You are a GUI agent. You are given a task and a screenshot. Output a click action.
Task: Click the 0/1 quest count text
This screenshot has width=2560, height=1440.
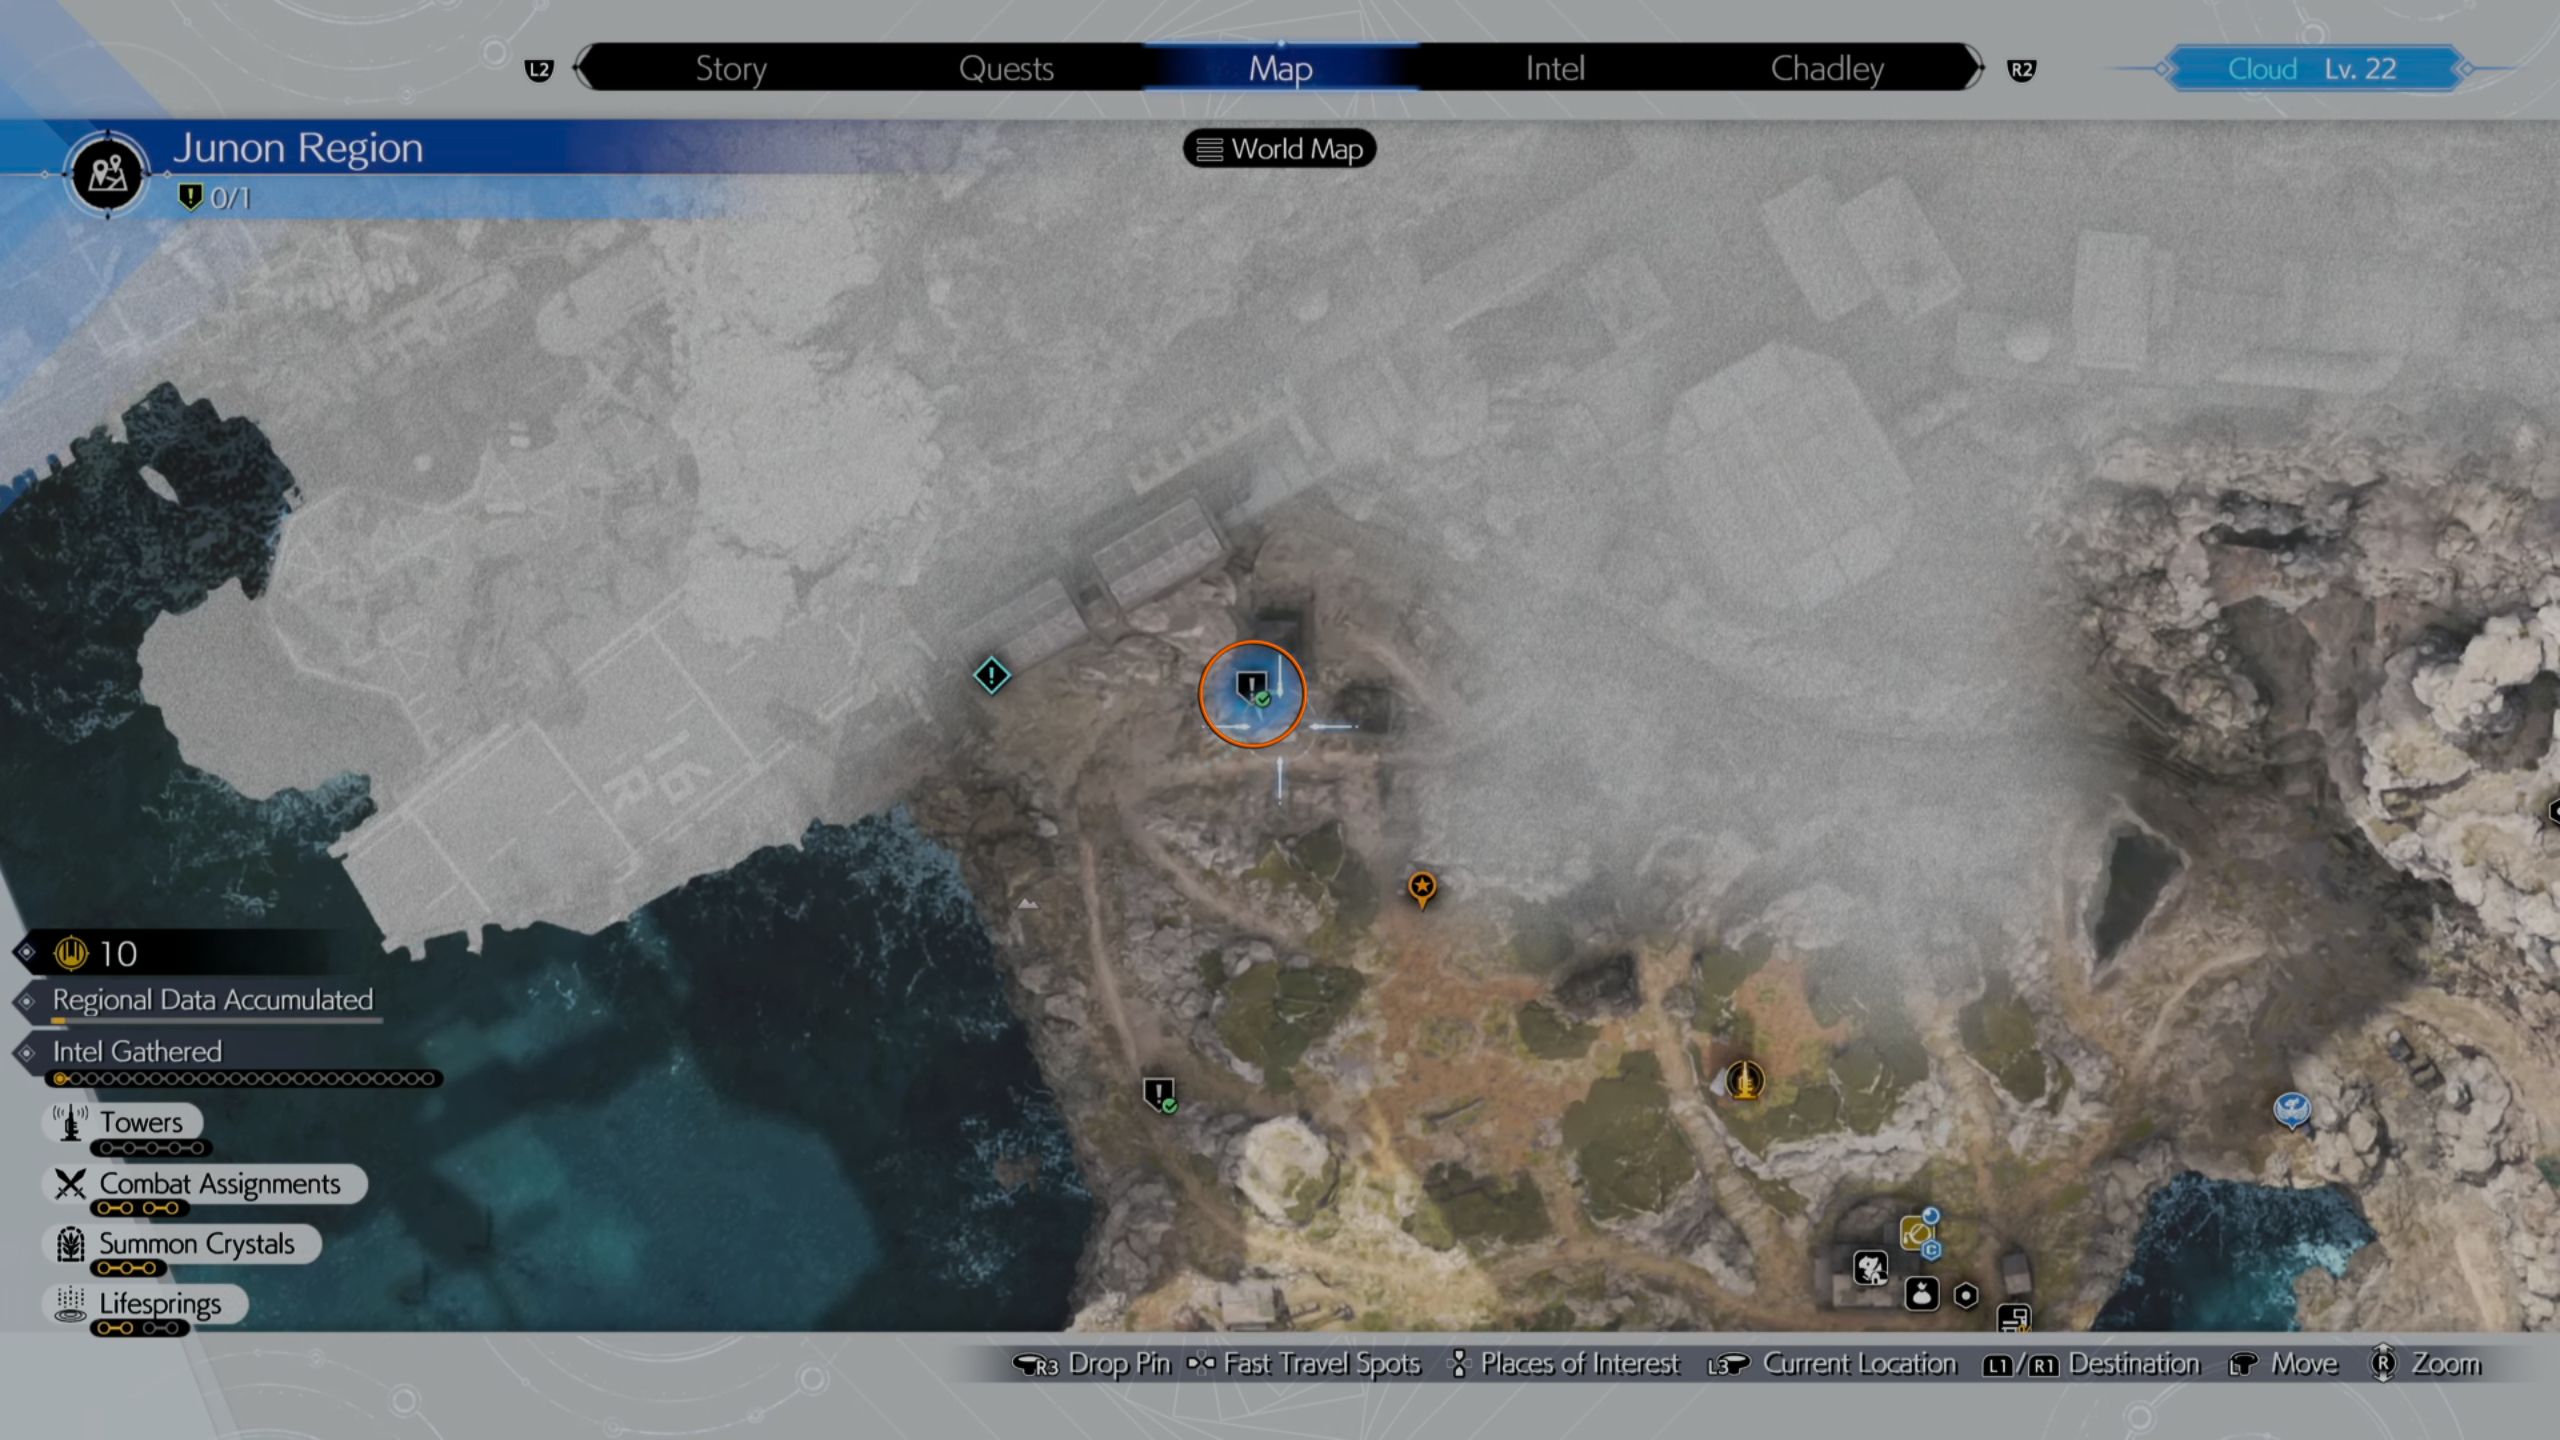point(230,198)
